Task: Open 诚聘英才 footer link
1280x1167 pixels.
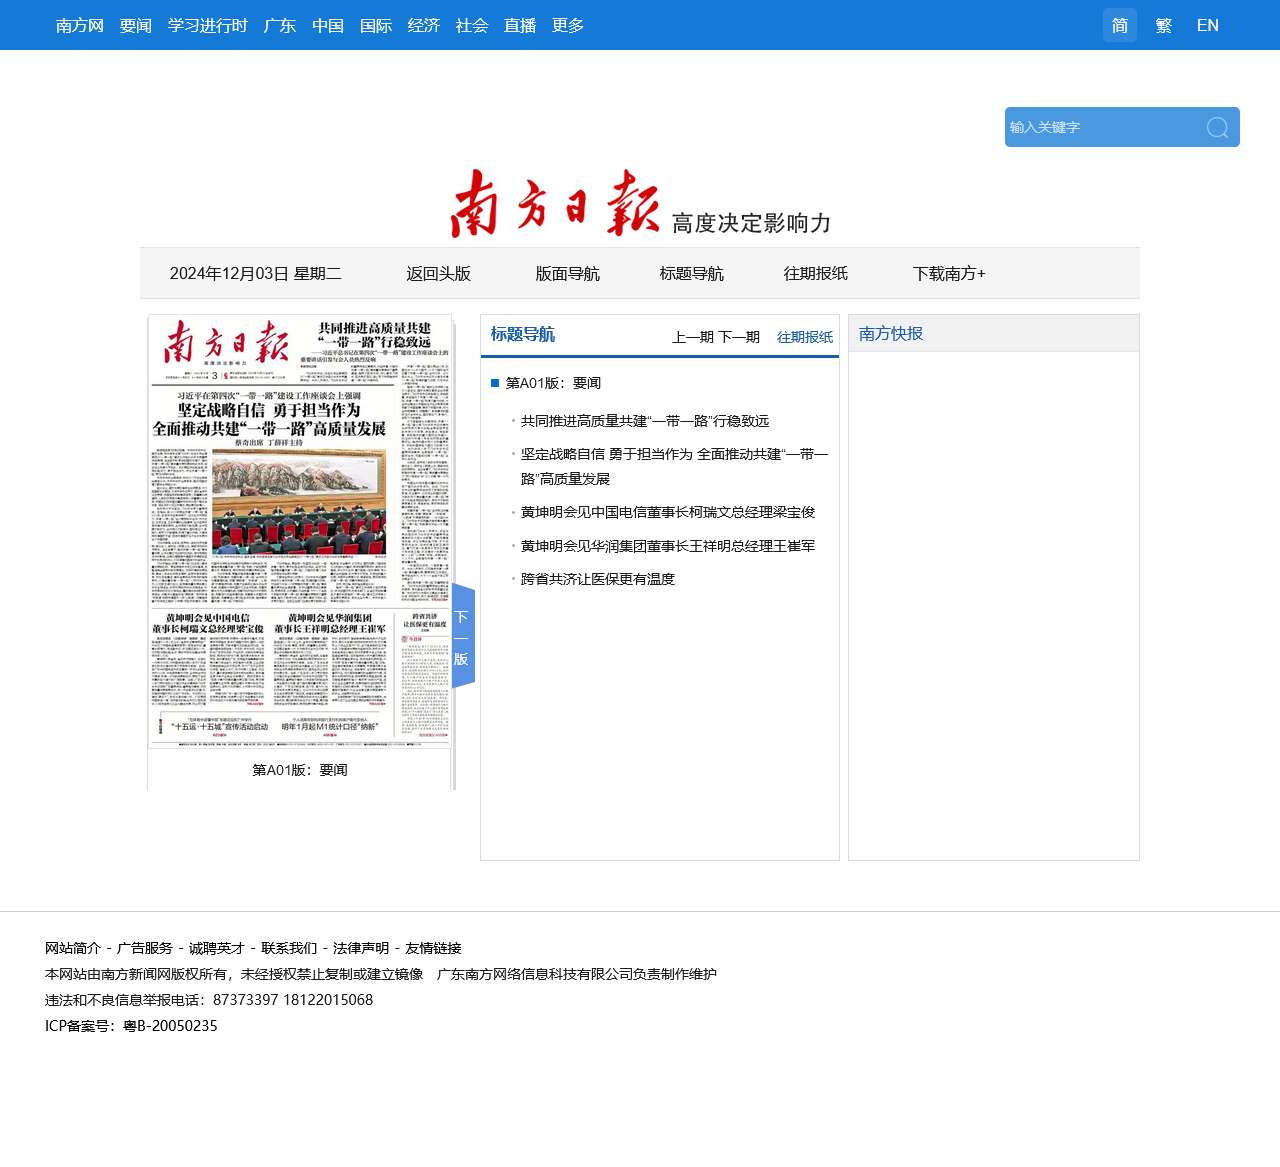Action: [x=217, y=948]
